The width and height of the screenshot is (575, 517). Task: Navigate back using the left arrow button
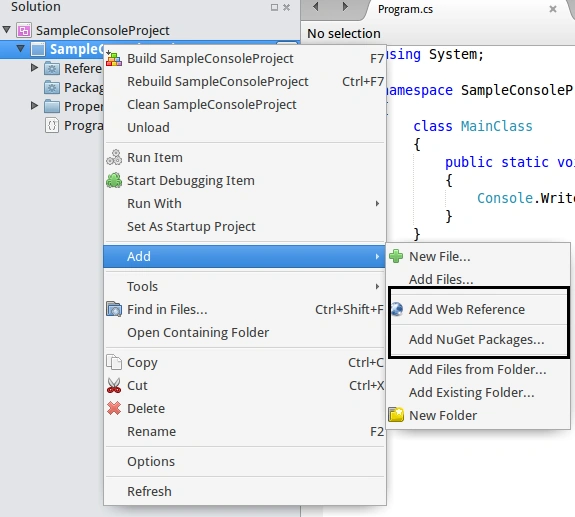pyautogui.click(x=315, y=7)
